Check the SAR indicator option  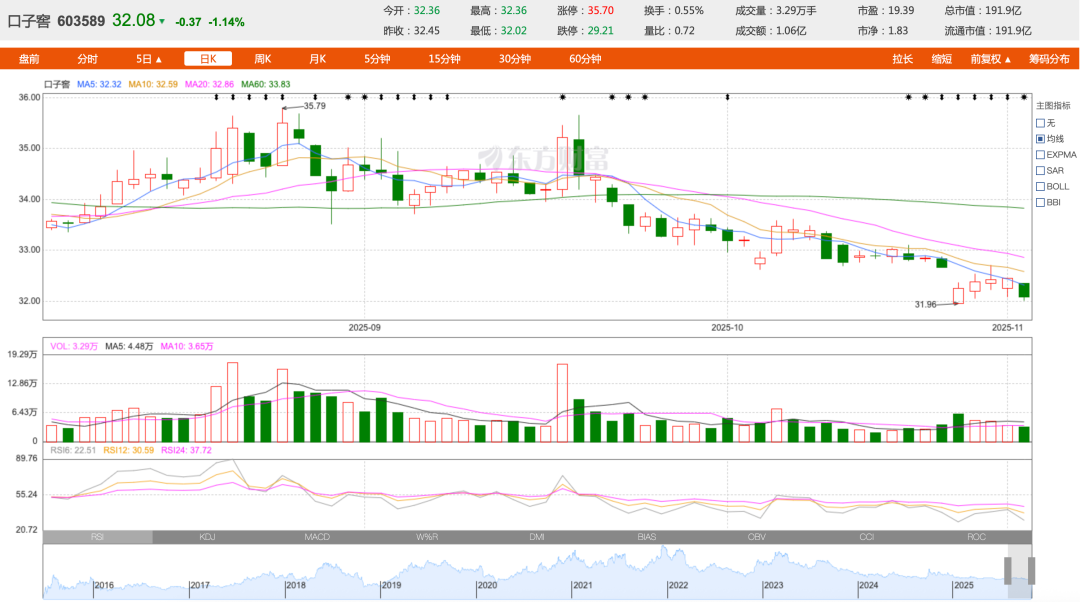[x=1040, y=171]
